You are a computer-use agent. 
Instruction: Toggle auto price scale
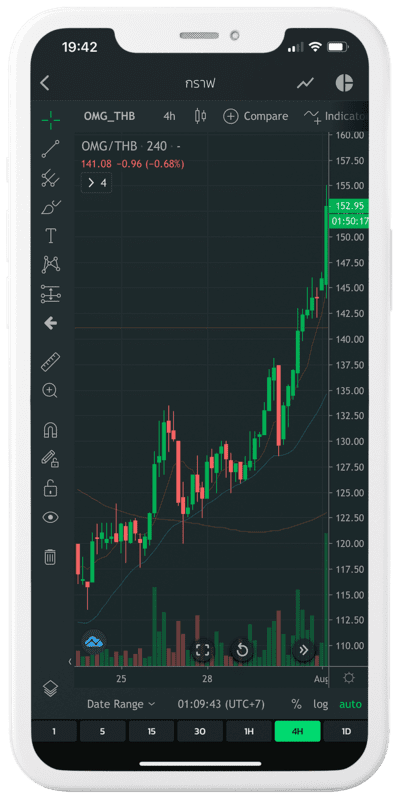tap(350, 704)
